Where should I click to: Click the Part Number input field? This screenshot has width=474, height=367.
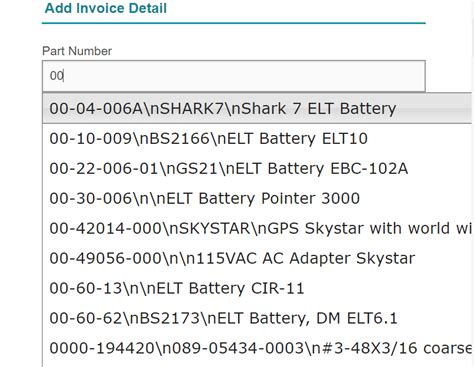point(234,76)
